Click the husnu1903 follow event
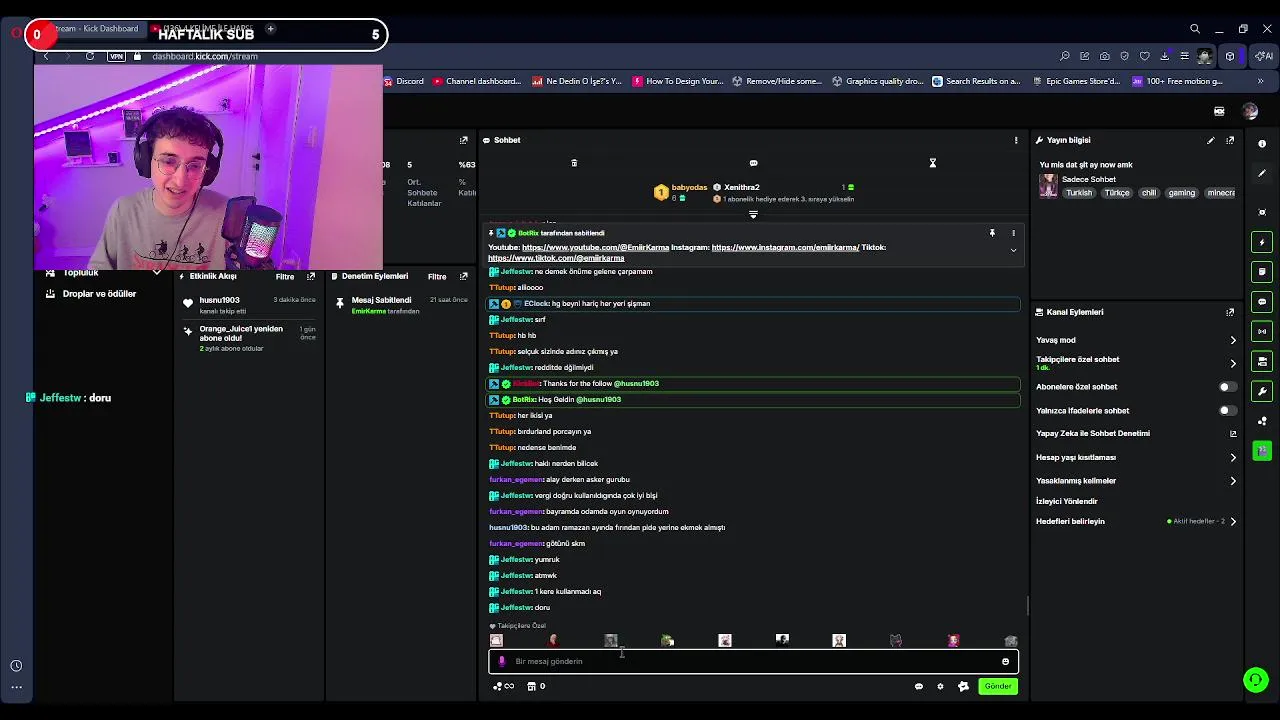 click(250, 304)
